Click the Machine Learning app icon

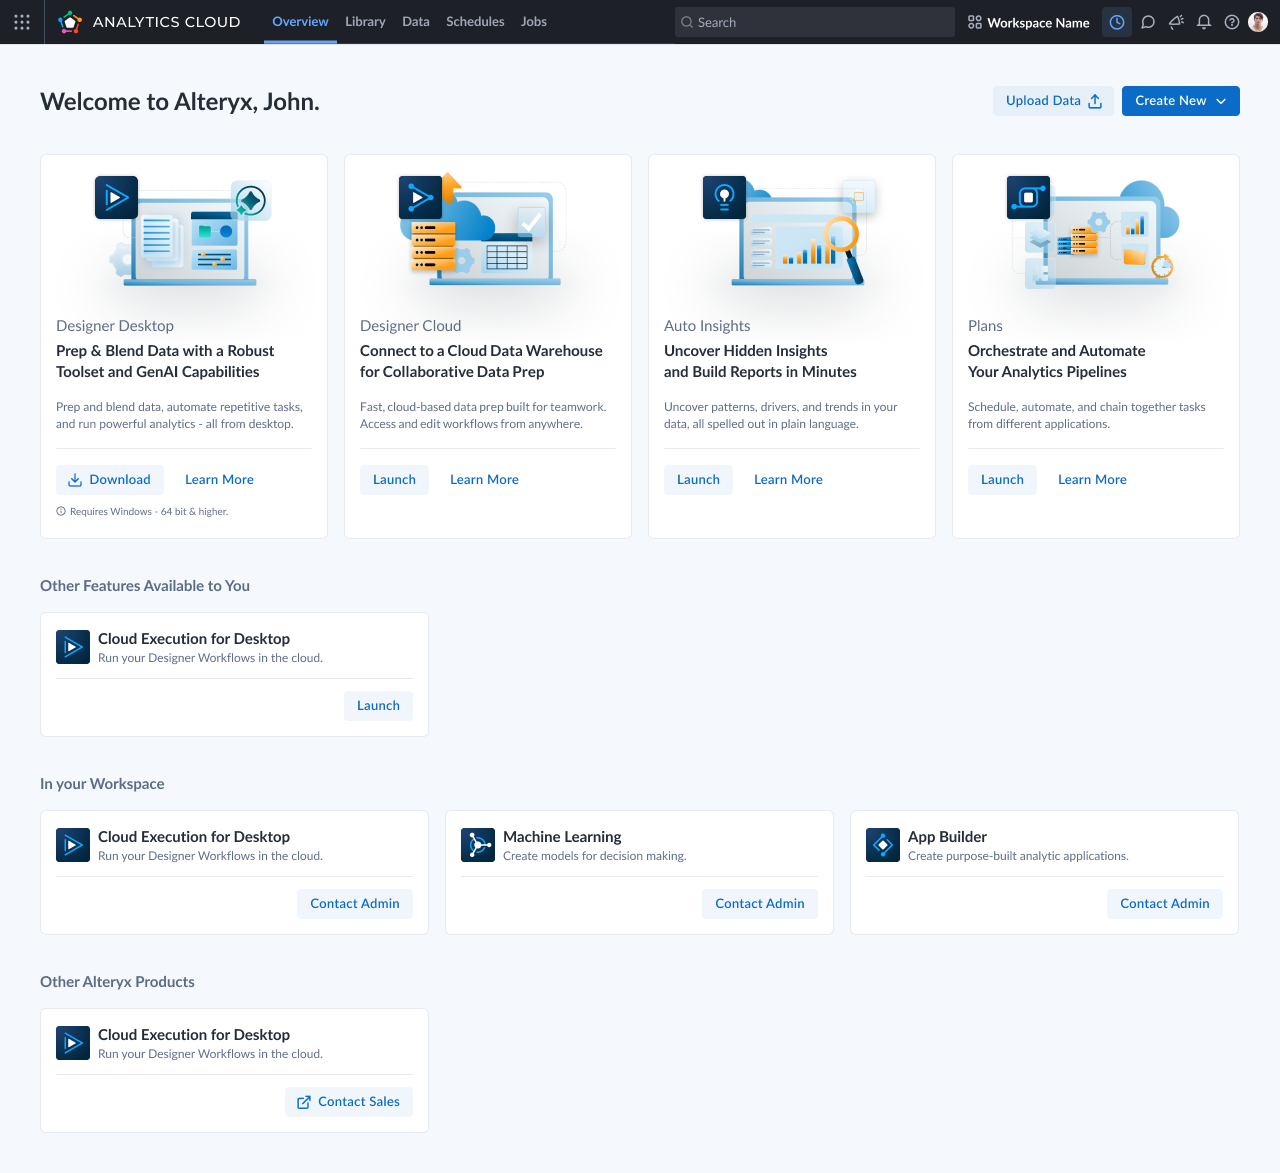pos(478,845)
